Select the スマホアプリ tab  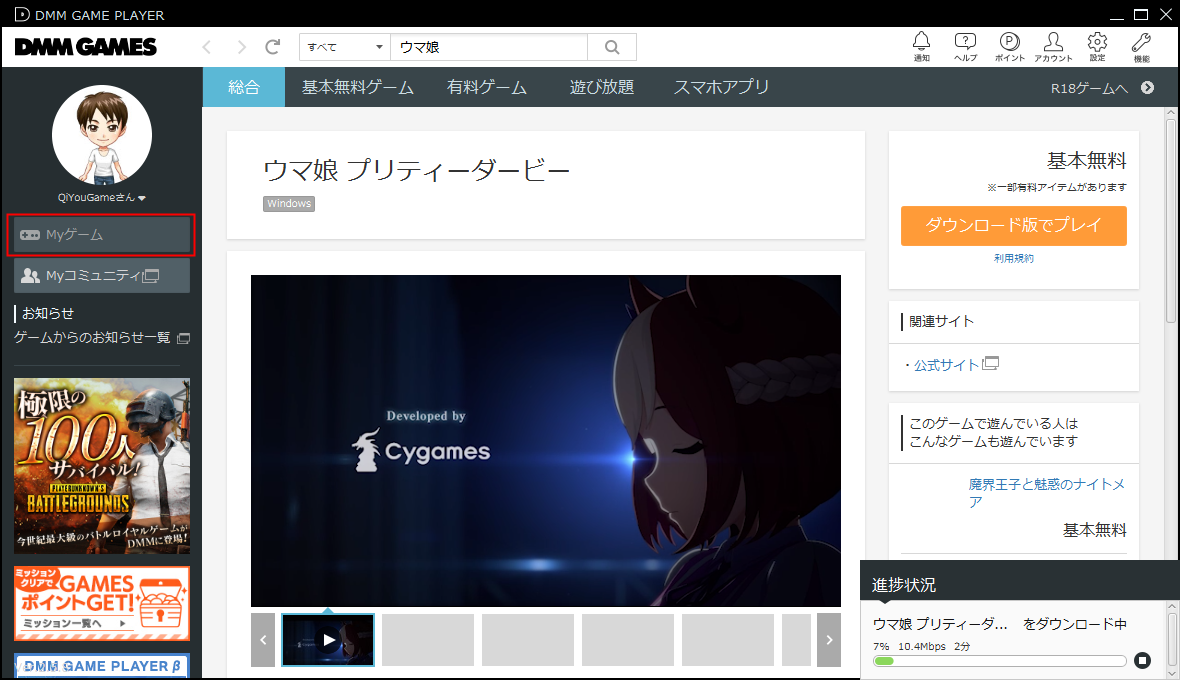pyautogui.click(x=721, y=87)
